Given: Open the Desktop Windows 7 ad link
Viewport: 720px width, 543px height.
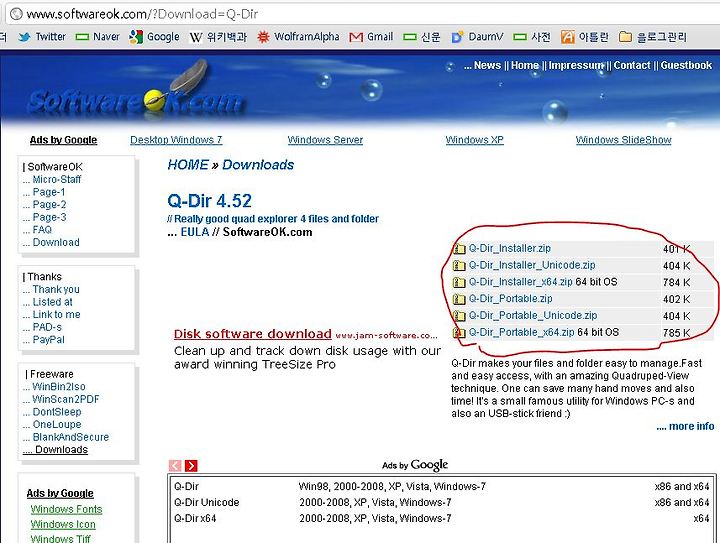Looking at the screenshot, I should (x=176, y=140).
